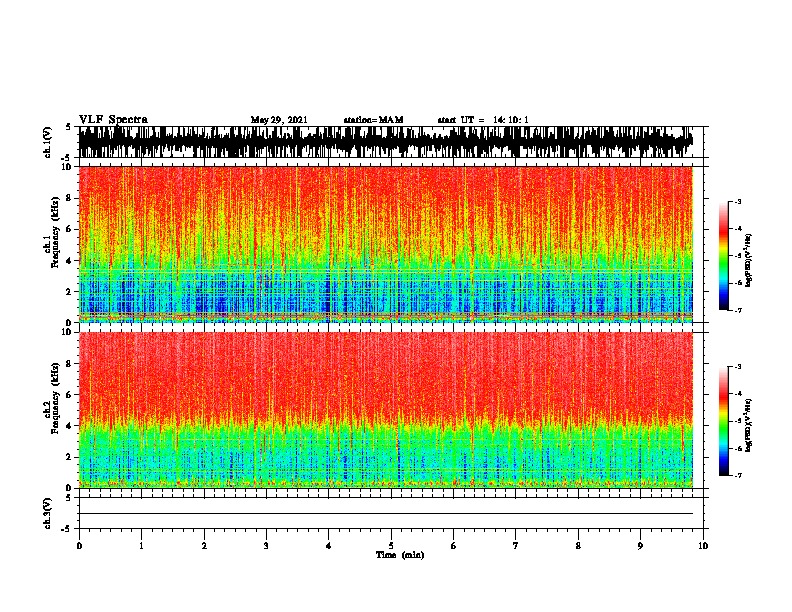Click the "ch.3(V)" axis label

48,513
